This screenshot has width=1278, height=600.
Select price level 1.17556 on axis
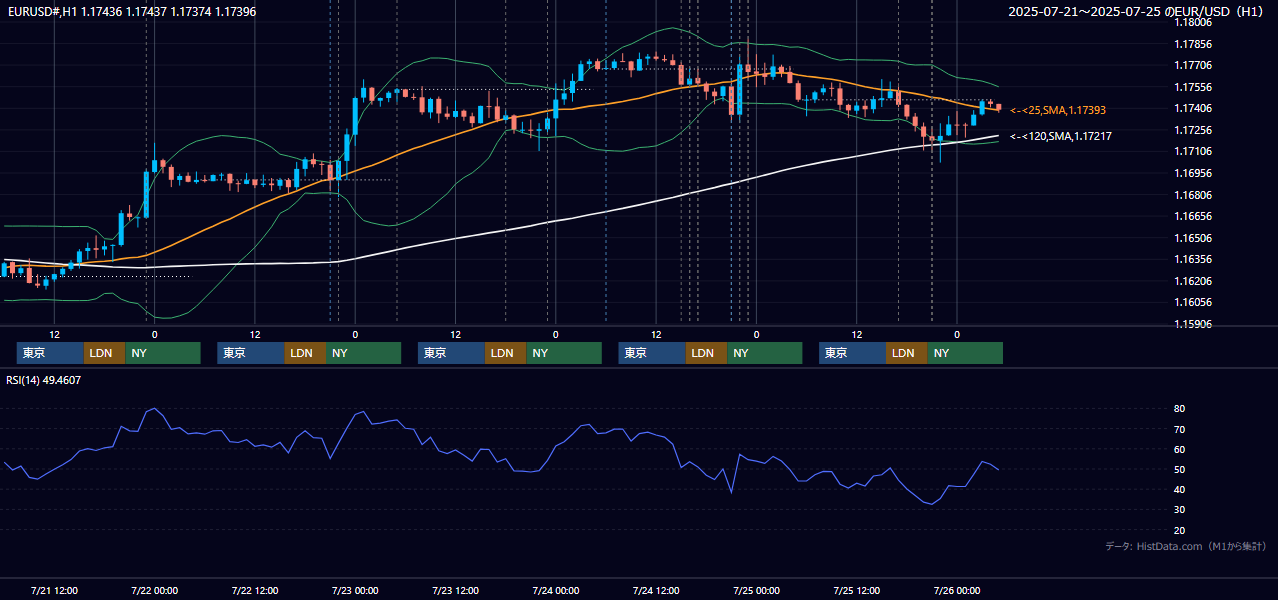(x=1193, y=87)
